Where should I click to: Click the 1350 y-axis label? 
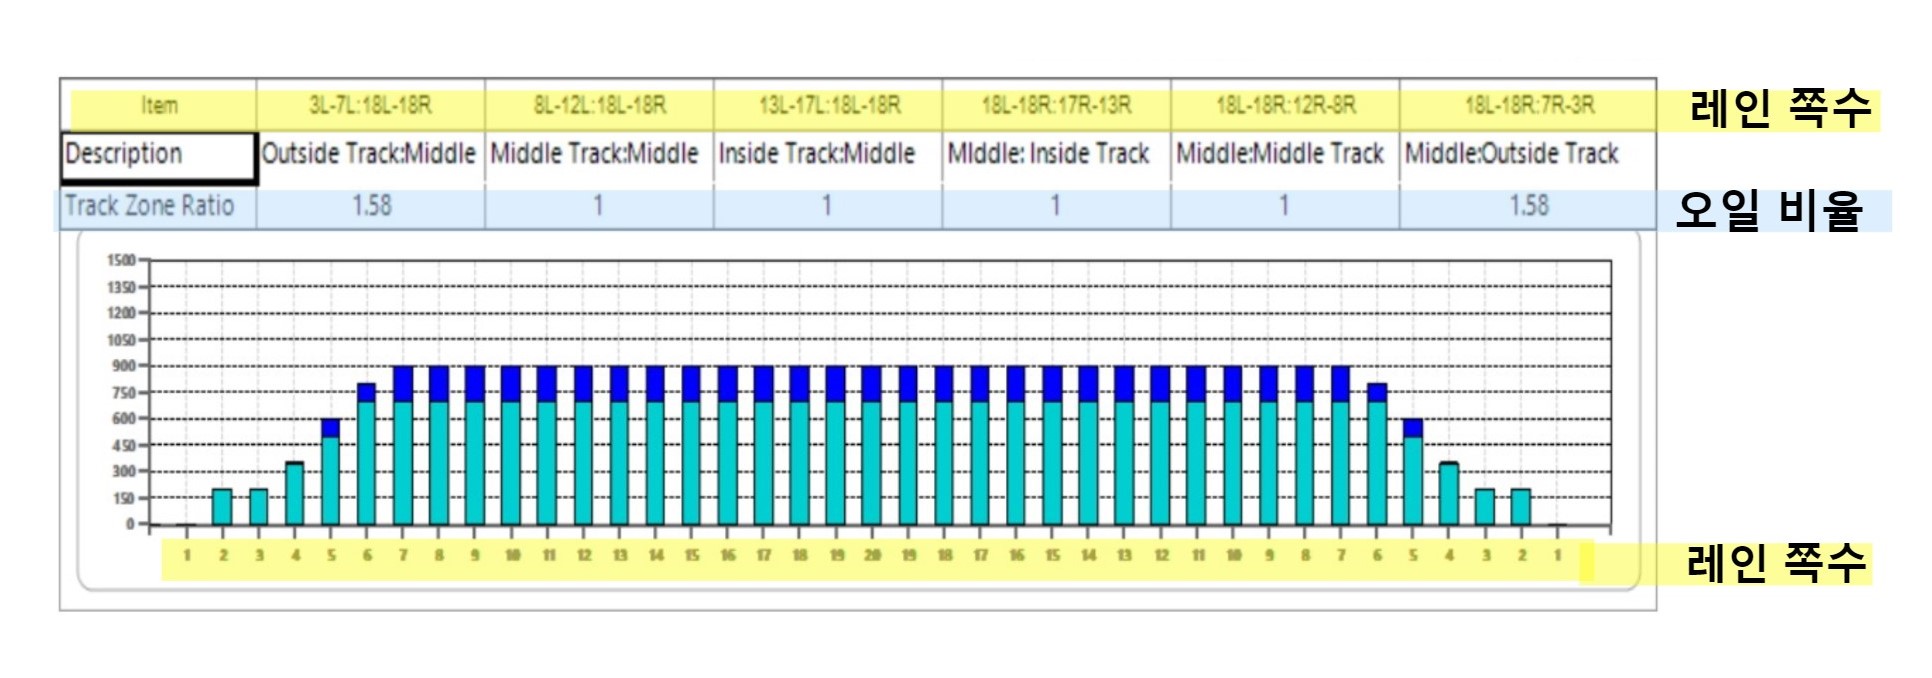[121, 287]
